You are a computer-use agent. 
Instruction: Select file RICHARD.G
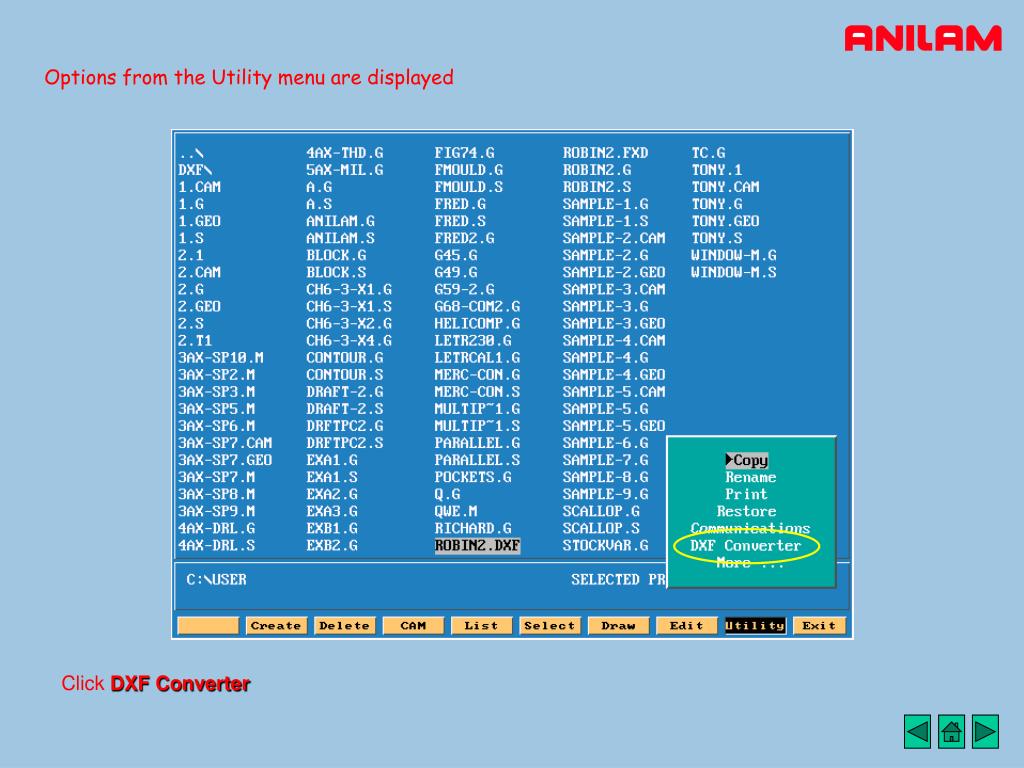point(473,528)
